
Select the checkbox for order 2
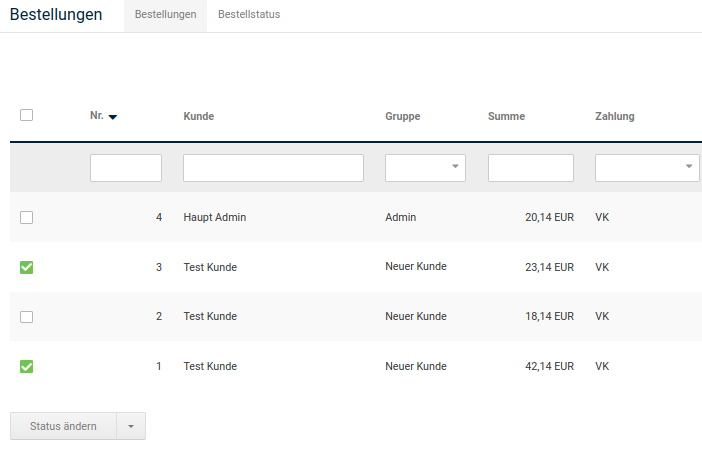[x=27, y=317]
